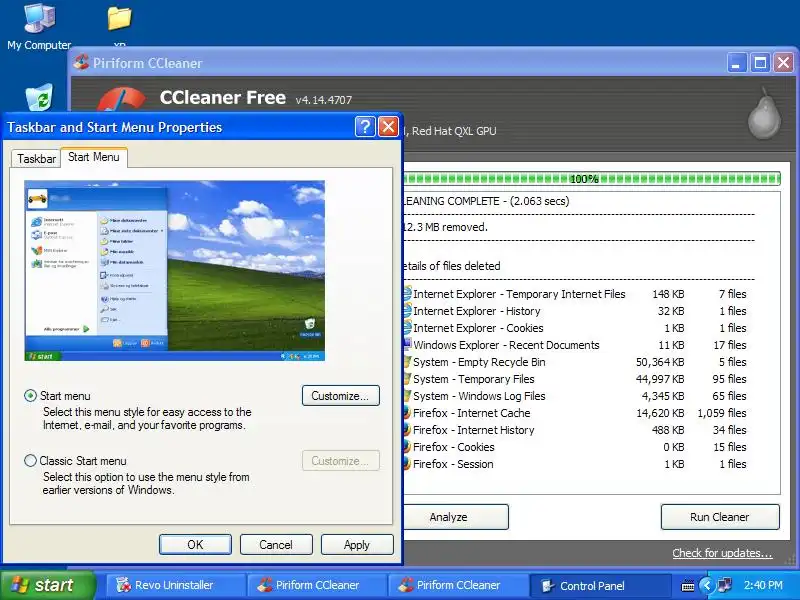Click Run Cleaner in CCleaner
Image resolution: width=800 pixels, height=600 pixels.
point(720,517)
